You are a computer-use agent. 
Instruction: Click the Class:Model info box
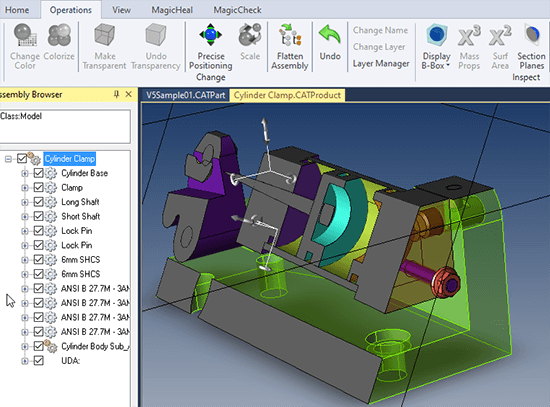tap(65, 126)
